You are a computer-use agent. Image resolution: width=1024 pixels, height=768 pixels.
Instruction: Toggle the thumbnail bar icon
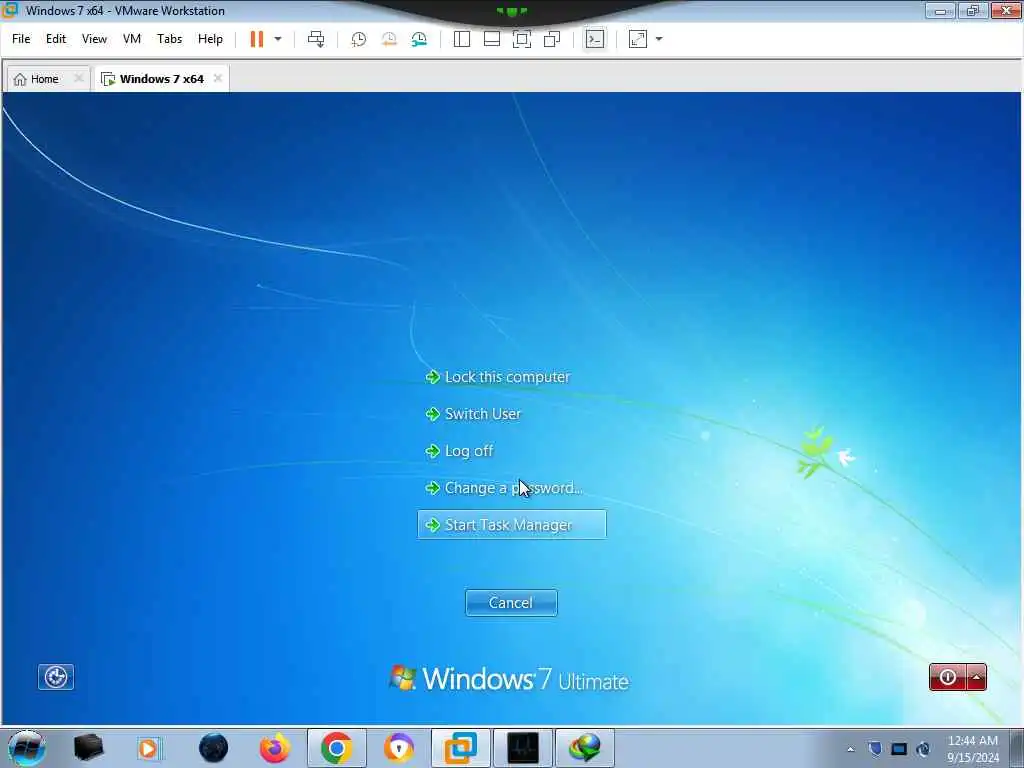tap(492, 39)
